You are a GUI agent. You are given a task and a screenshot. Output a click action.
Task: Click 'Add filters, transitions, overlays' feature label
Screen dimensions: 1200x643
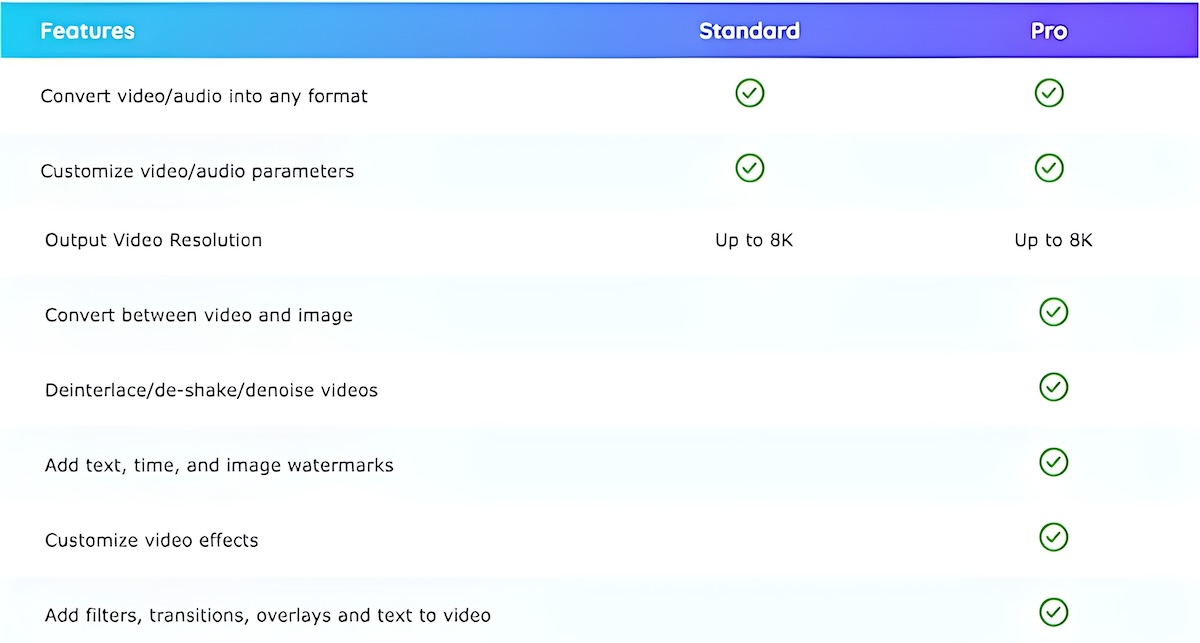click(x=268, y=615)
